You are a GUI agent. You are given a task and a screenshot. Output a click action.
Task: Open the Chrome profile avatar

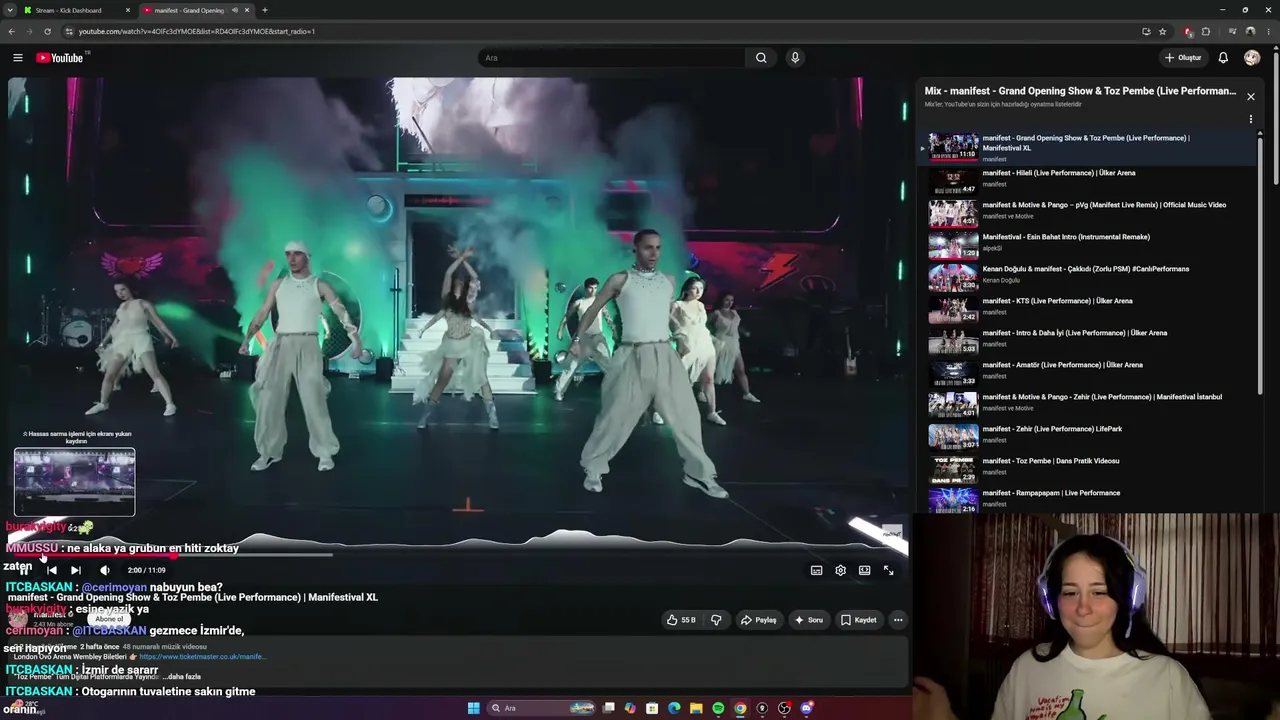[x=1250, y=31]
